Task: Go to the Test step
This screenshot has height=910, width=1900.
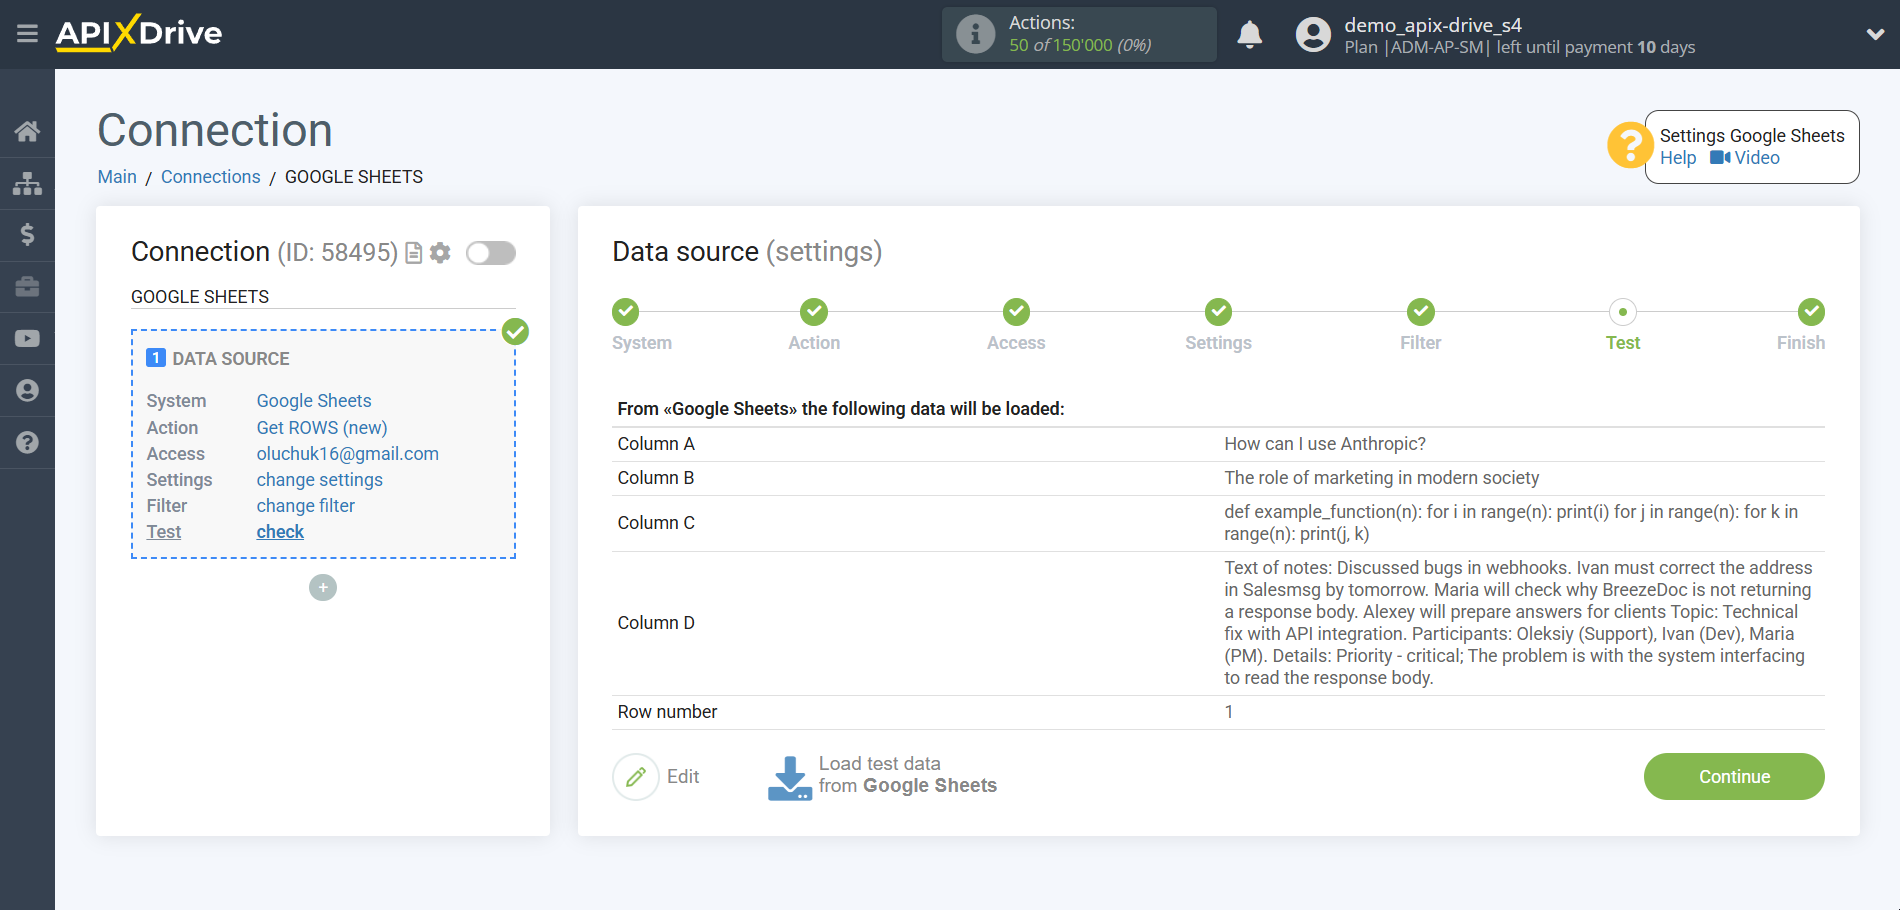Action: [x=1623, y=312]
